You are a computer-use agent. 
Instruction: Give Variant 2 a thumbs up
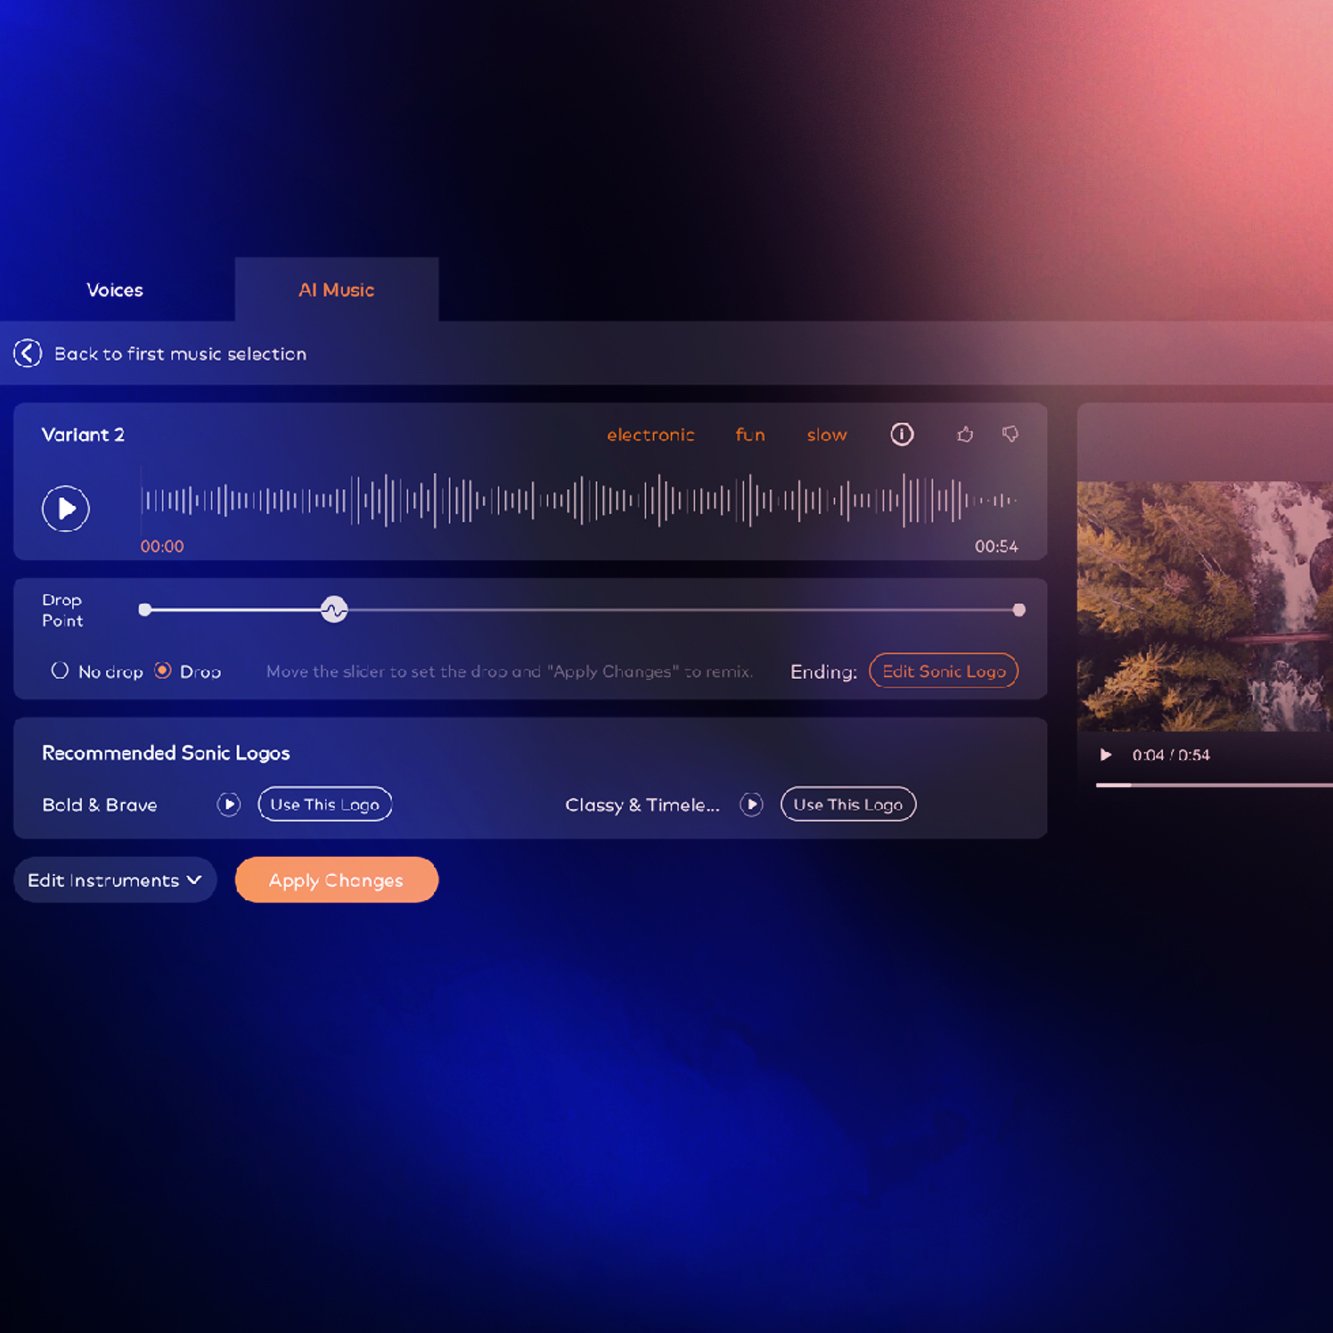964,434
